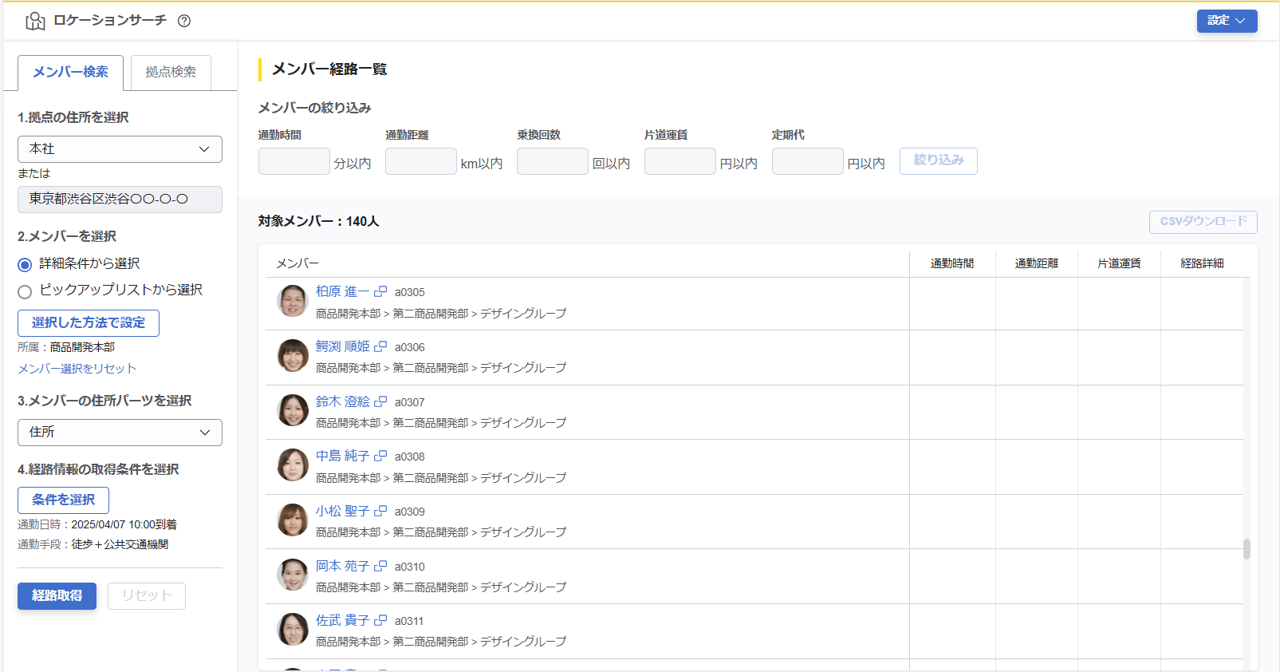Viewport: 1280px width, 672px height.
Task: Switch to the 拠点検索 tab
Action: [x=169, y=72]
